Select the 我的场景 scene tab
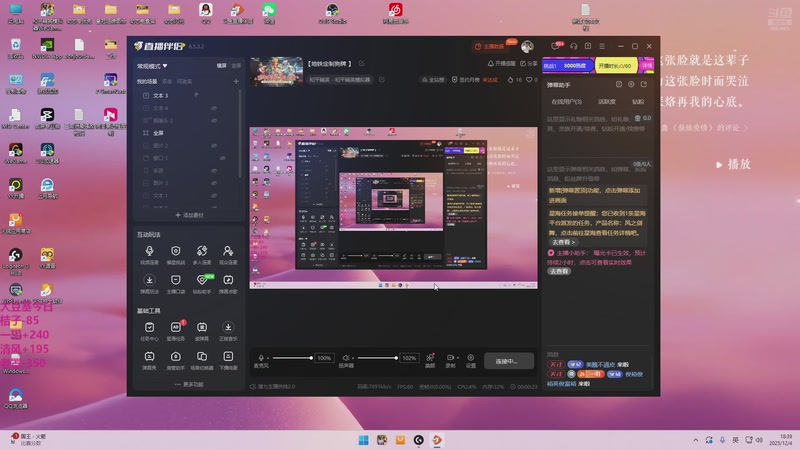The width and height of the screenshot is (800, 450). [x=147, y=82]
